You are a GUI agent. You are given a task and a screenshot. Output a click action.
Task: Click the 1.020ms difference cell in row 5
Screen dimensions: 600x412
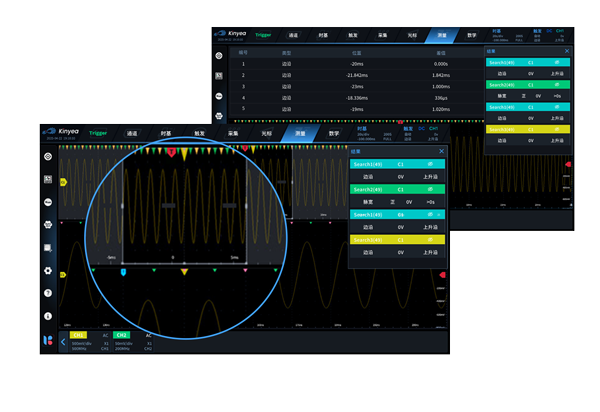click(x=441, y=109)
